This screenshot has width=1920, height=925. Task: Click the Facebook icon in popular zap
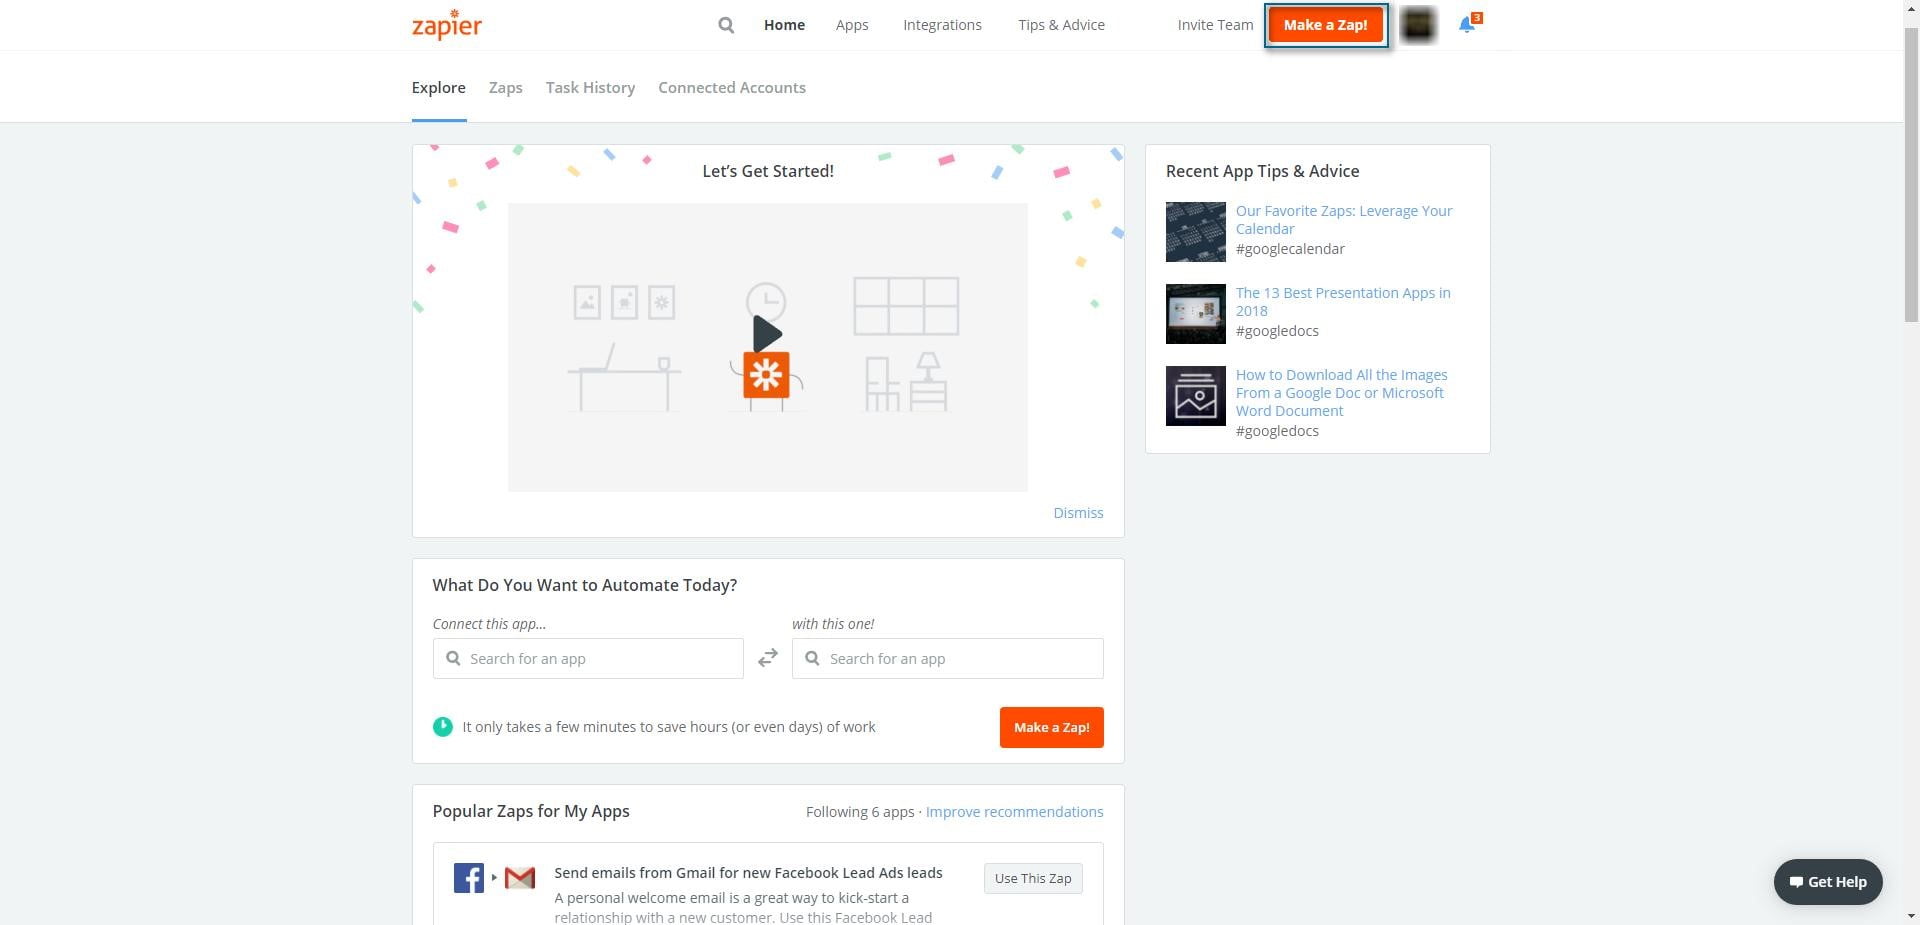(x=469, y=878)
